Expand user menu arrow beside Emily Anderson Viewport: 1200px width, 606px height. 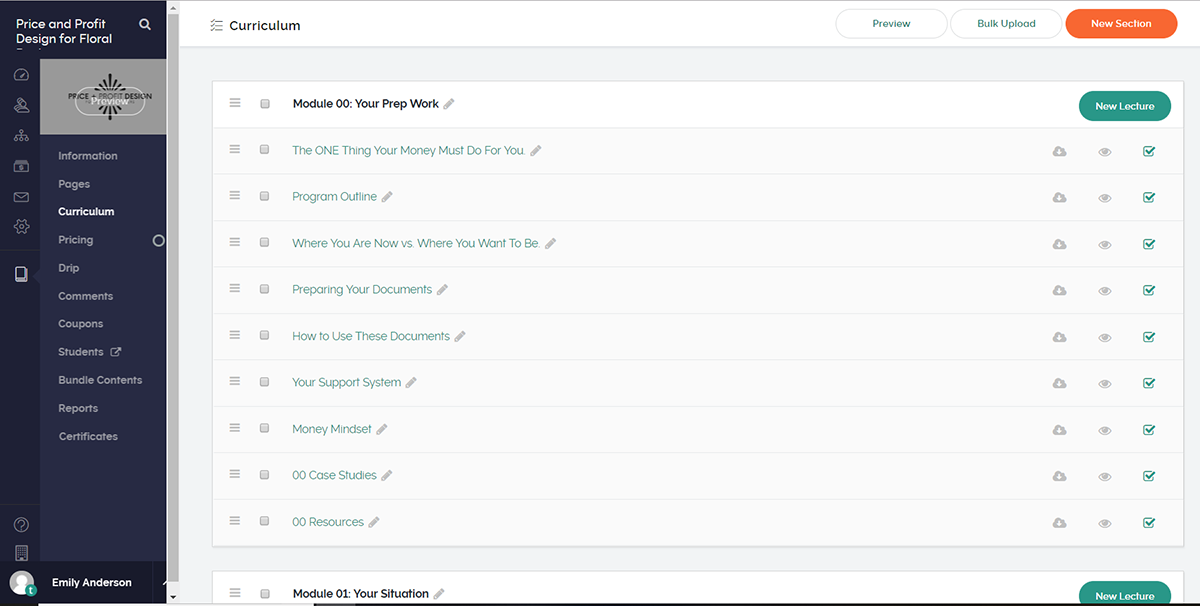(x=164, y=583)
